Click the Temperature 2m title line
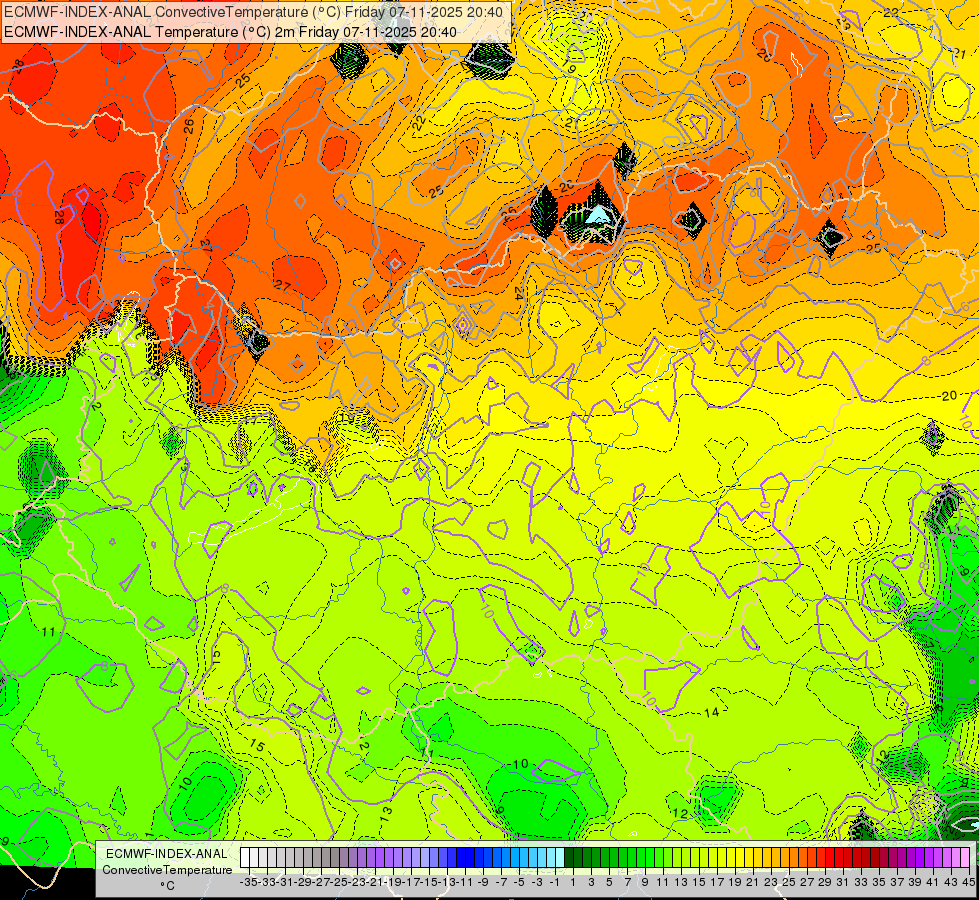The width and height of the screenshot is (979, 900). coord(230,32)
